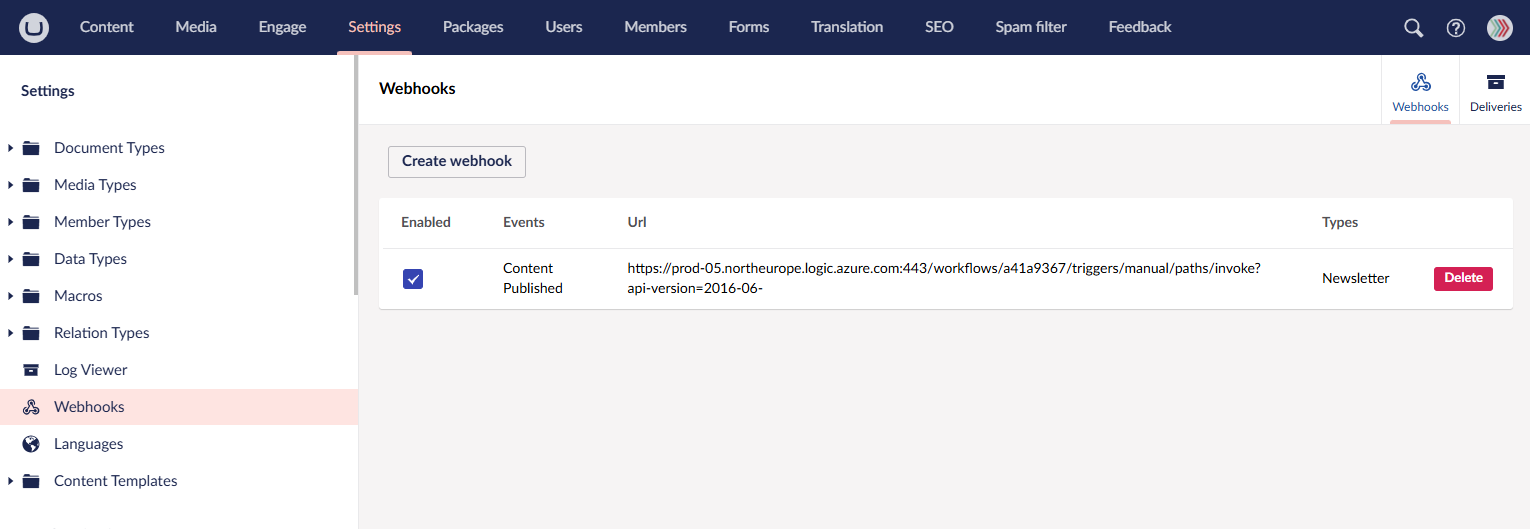1530x529 pixels.
Task: Click the Content Templates folder icon
Action: (31, 481)
